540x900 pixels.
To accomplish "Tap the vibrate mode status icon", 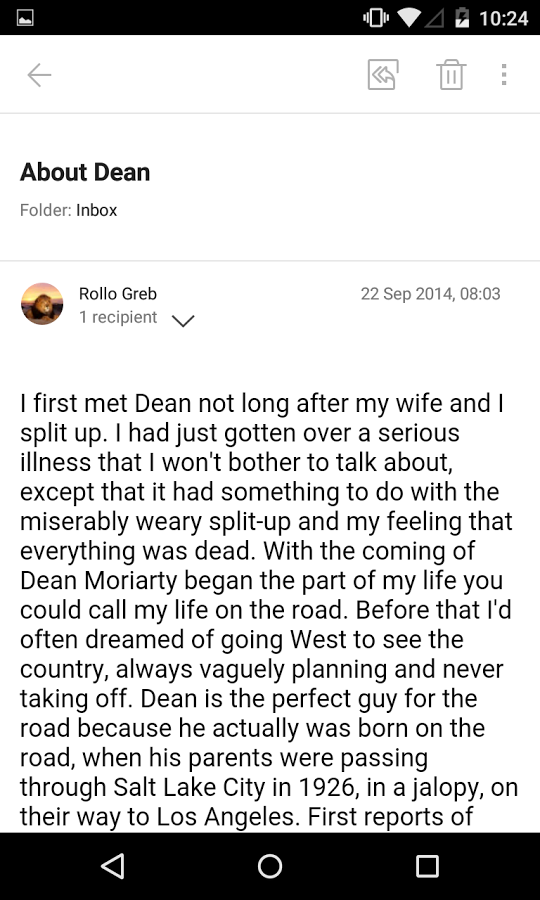I will [375, 18].
